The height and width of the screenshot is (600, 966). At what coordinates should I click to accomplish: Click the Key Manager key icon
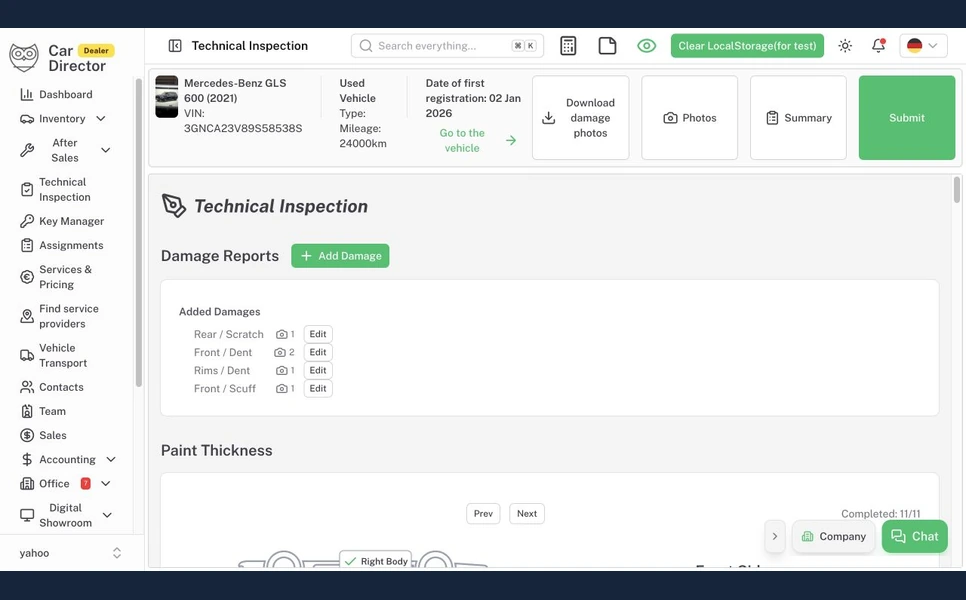tap(27, 221)
